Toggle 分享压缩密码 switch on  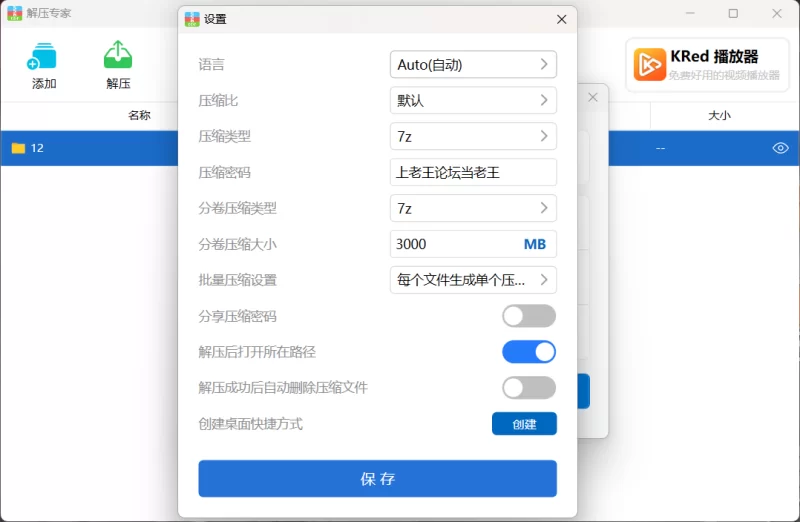click(x=529, y=316)
